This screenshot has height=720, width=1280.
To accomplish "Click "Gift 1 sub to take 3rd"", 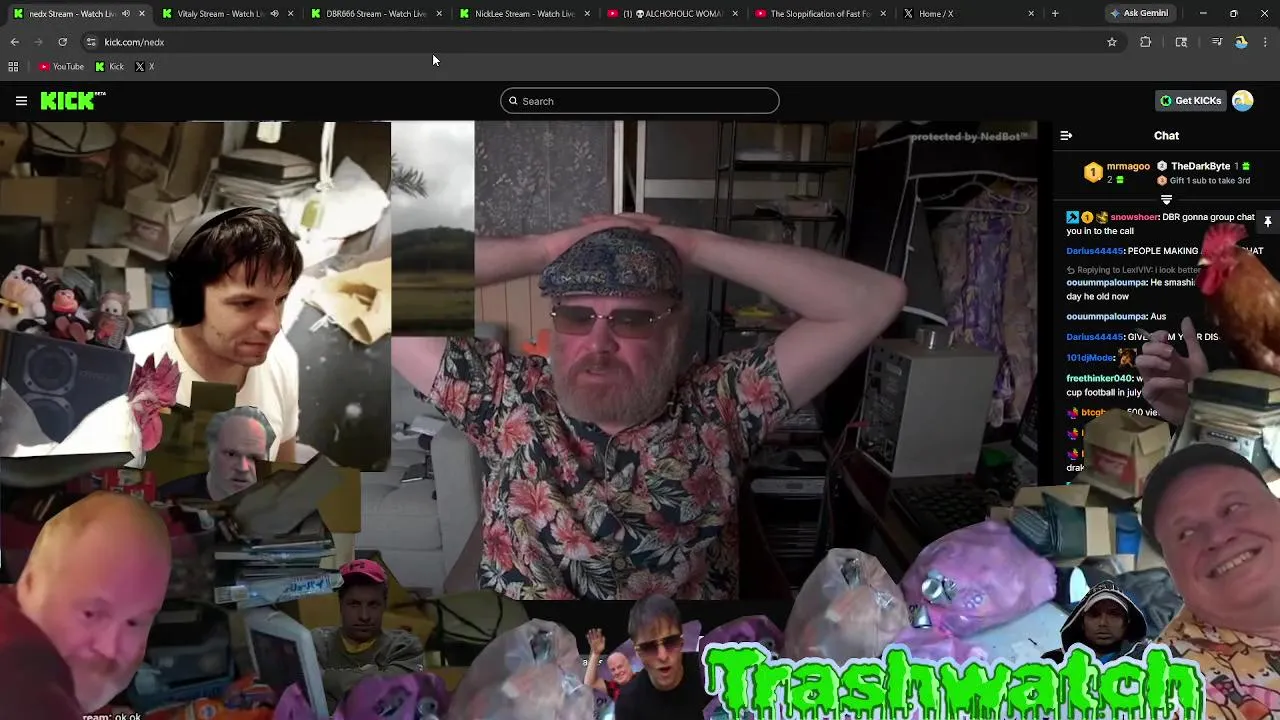I will [x=1204, y=181].
